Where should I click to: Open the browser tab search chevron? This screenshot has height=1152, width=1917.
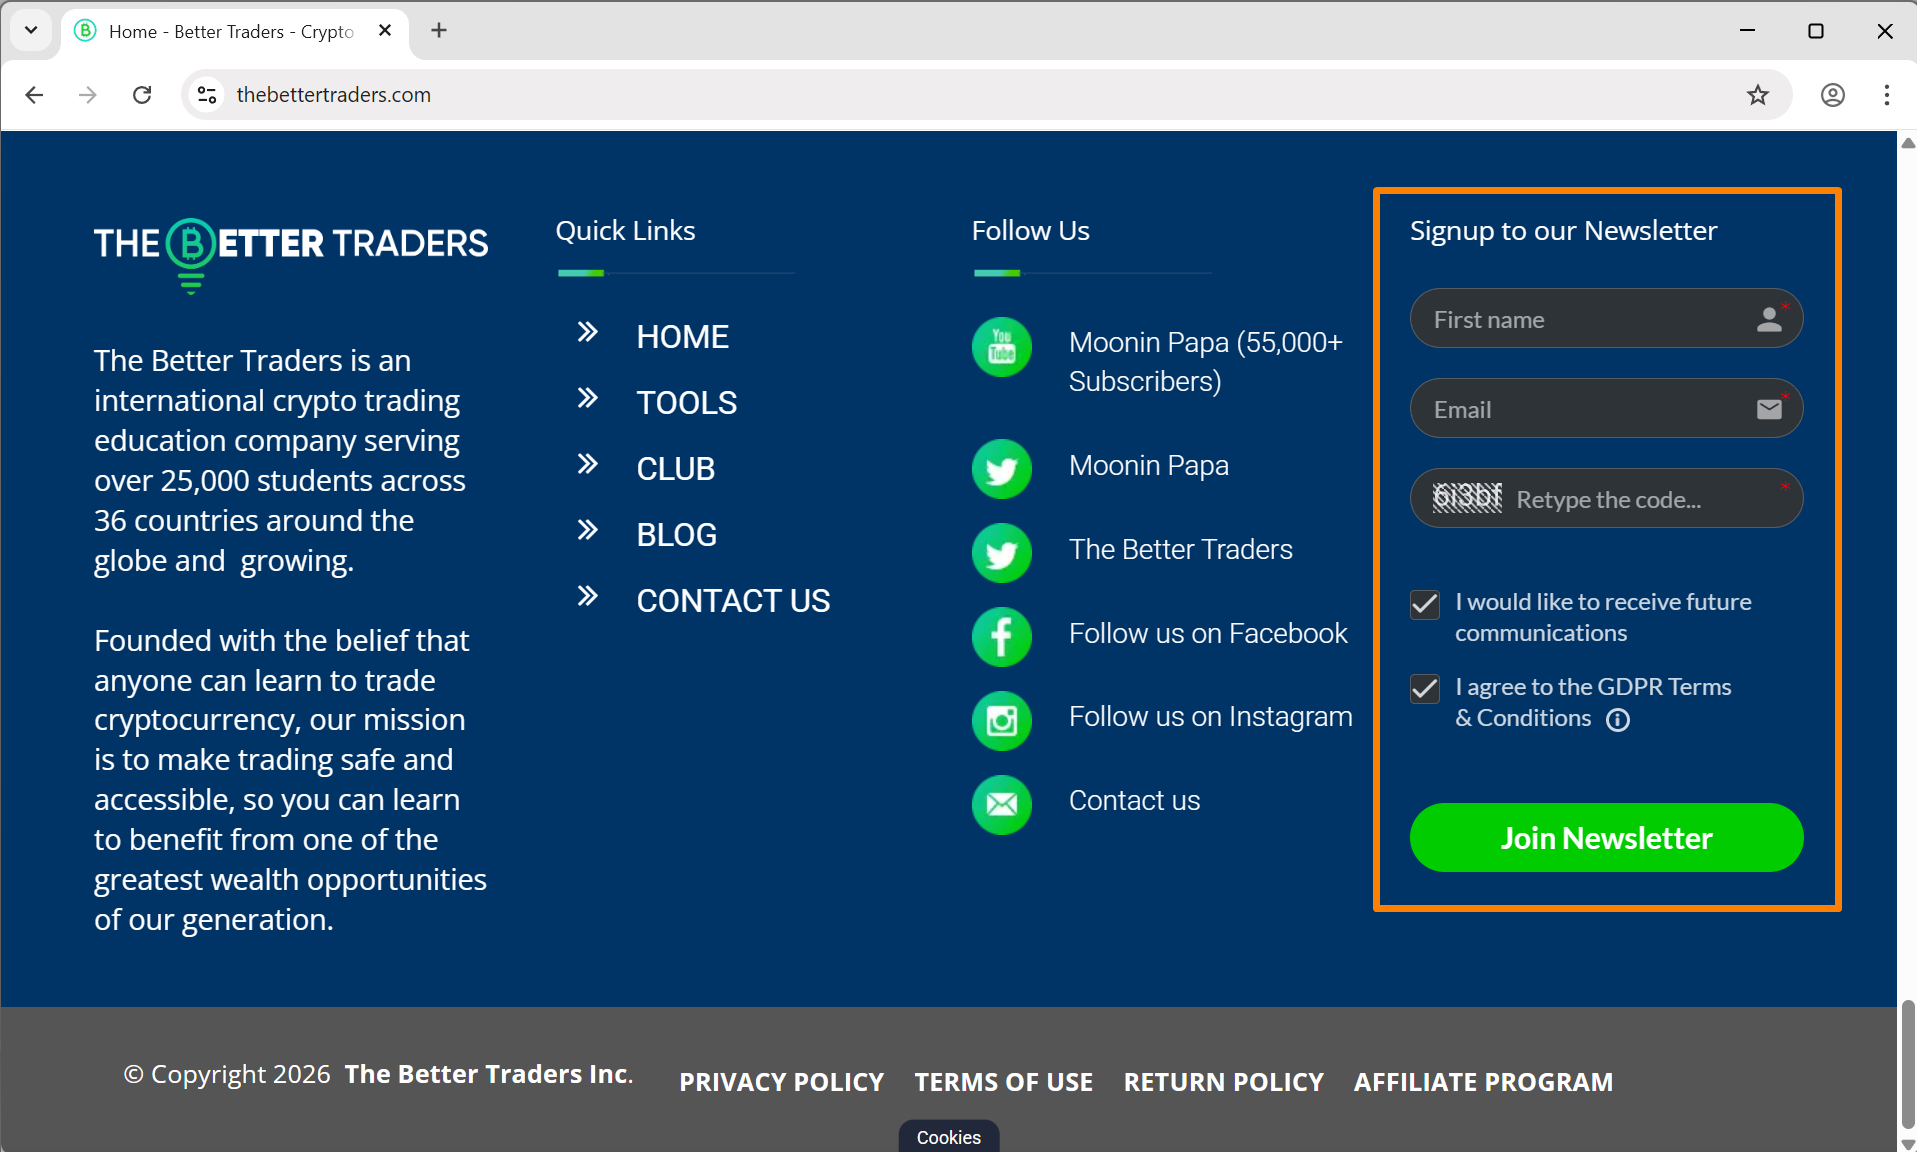[30, 30]
